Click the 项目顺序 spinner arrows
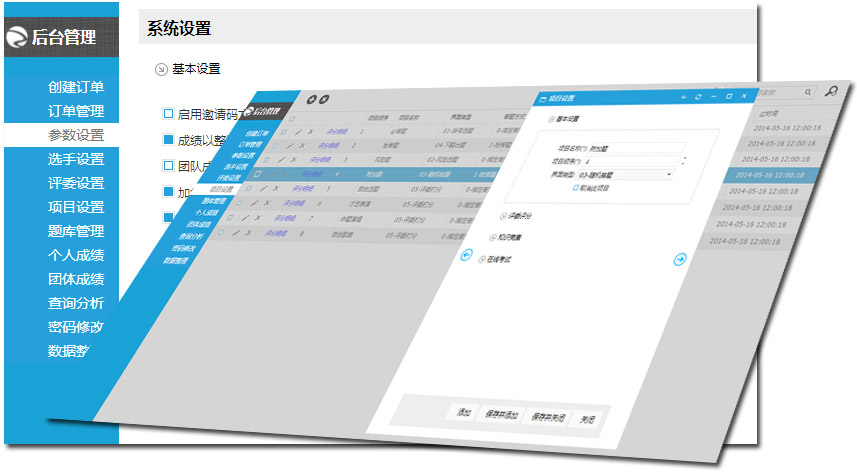The height and width of the screenshot is (475, 857). [x=684, y=161]
